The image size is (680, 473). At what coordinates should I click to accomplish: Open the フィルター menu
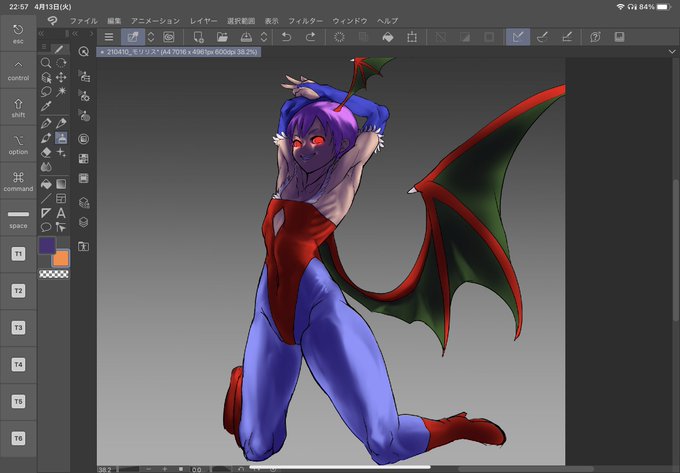tap(305, 21)
